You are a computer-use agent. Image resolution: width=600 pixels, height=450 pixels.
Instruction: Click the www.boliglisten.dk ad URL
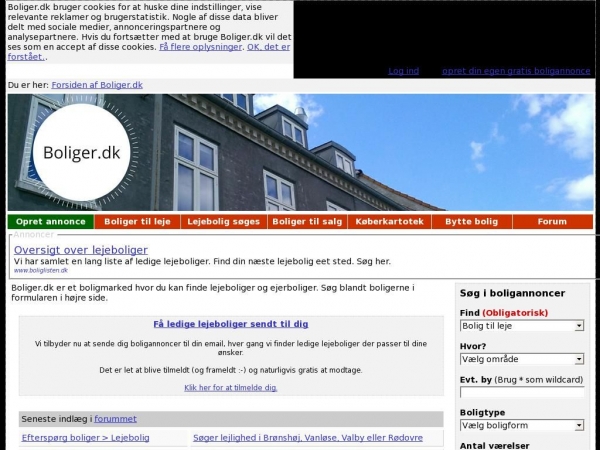click(41, 271)
